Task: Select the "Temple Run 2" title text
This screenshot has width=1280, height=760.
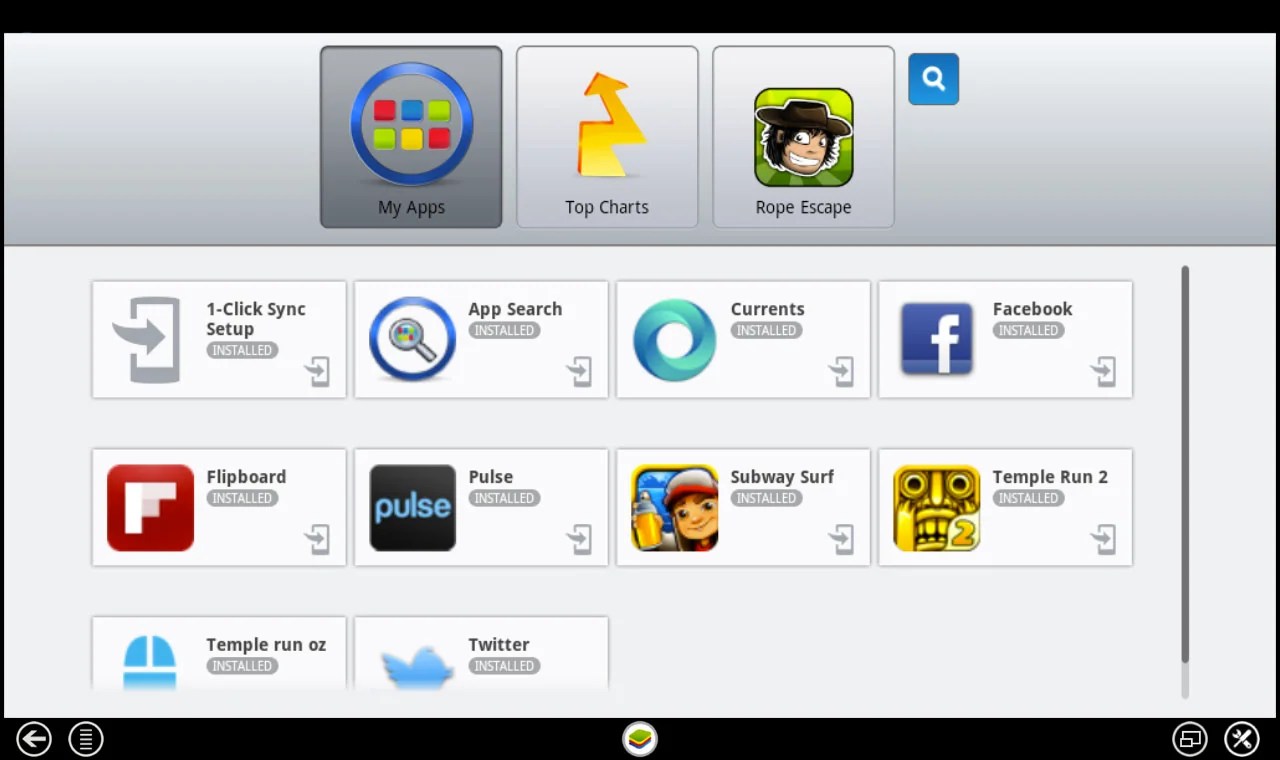Action: click(x=1050, y=477)
